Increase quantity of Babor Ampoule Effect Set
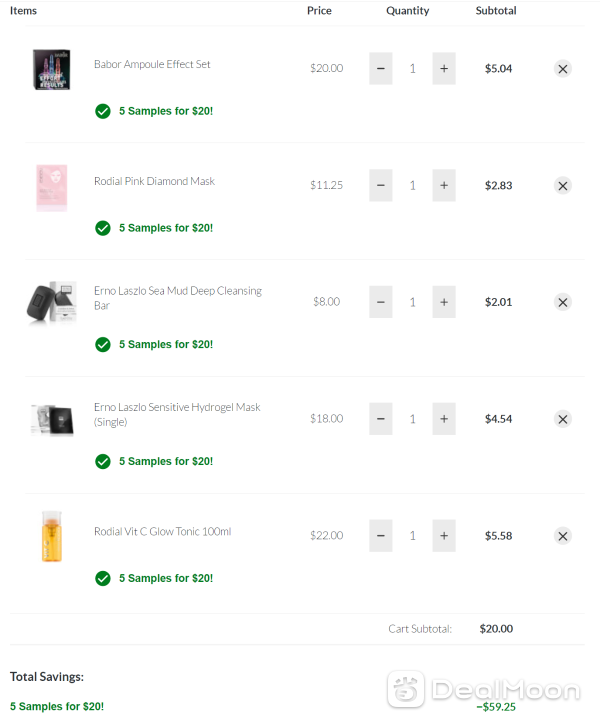This screenshot has width=600, height=722. [x=444, y=69]
